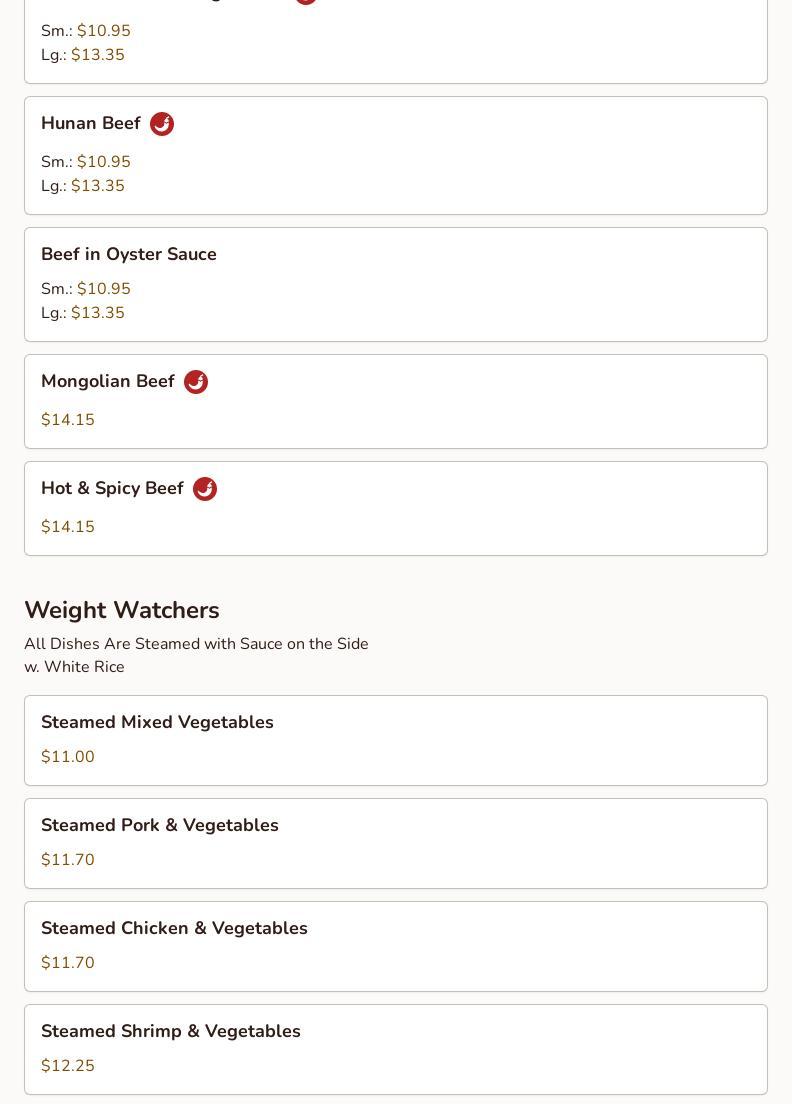The height and width of the screenshot is (1104, 792).
Task: Click Beef in Oyster Sauce small price
Action: (x=103, y=288)
